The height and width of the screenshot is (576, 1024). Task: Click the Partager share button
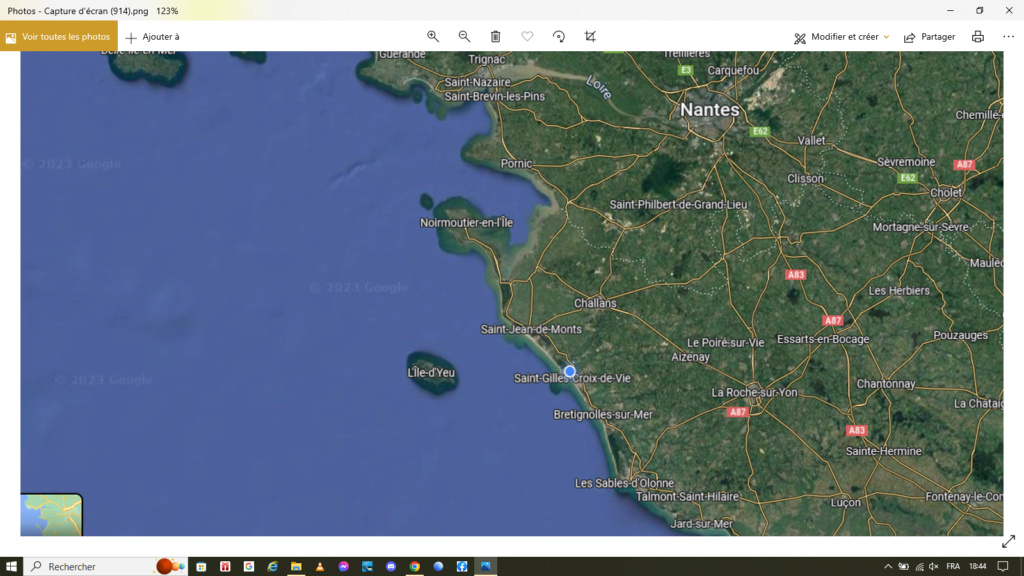pyautogui.click(x=929, y=37)
